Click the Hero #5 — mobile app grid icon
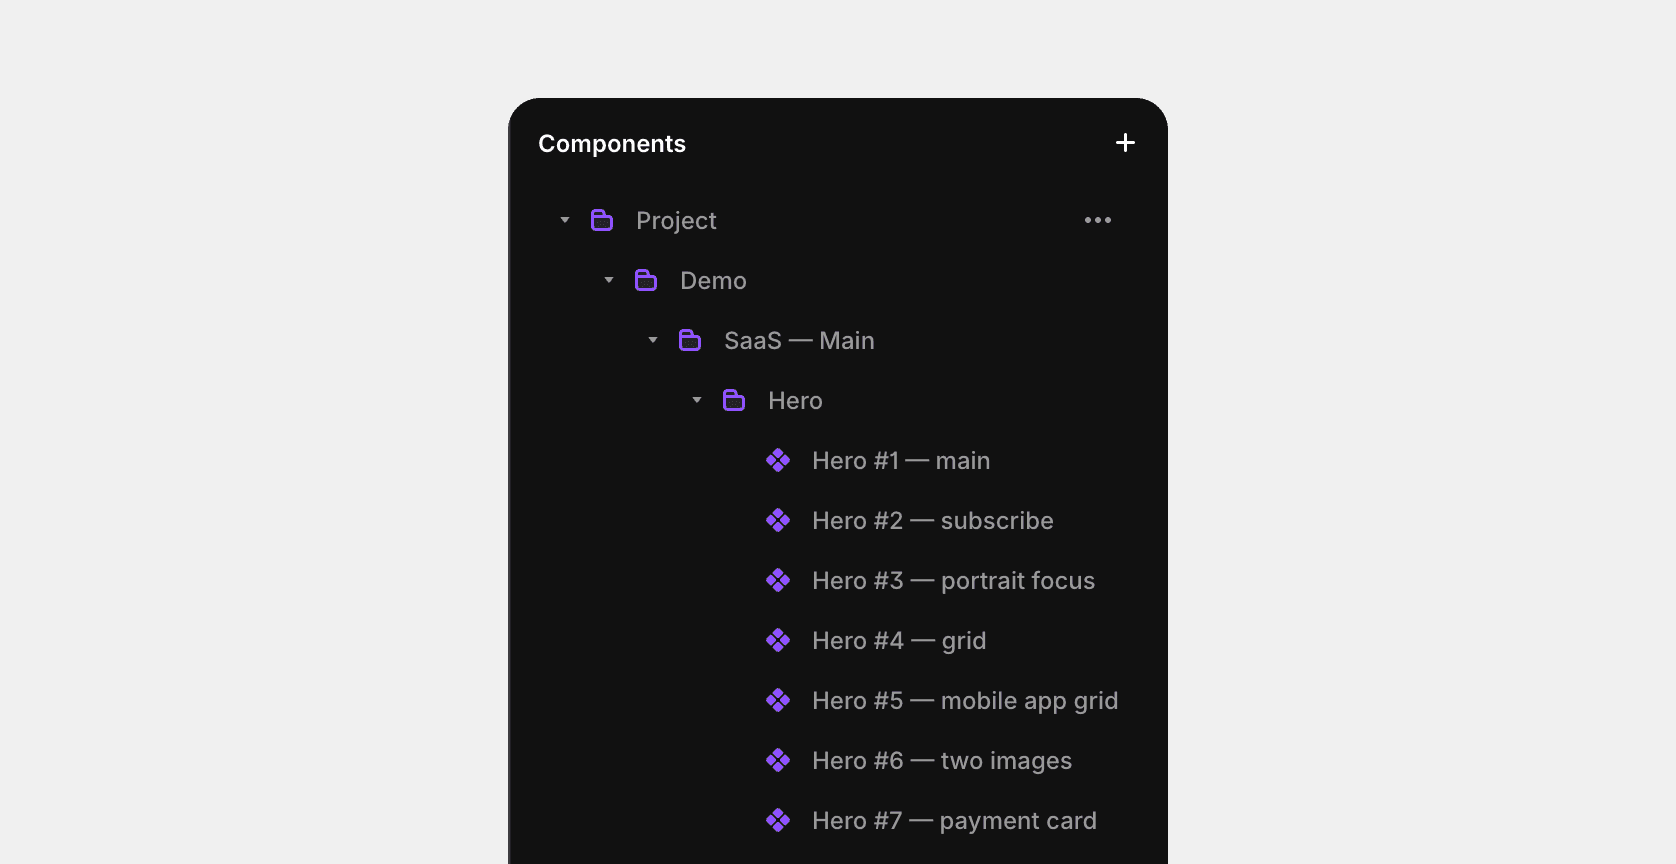The height and width of the screenshot is (864, 1676). (x=779, y=700)
